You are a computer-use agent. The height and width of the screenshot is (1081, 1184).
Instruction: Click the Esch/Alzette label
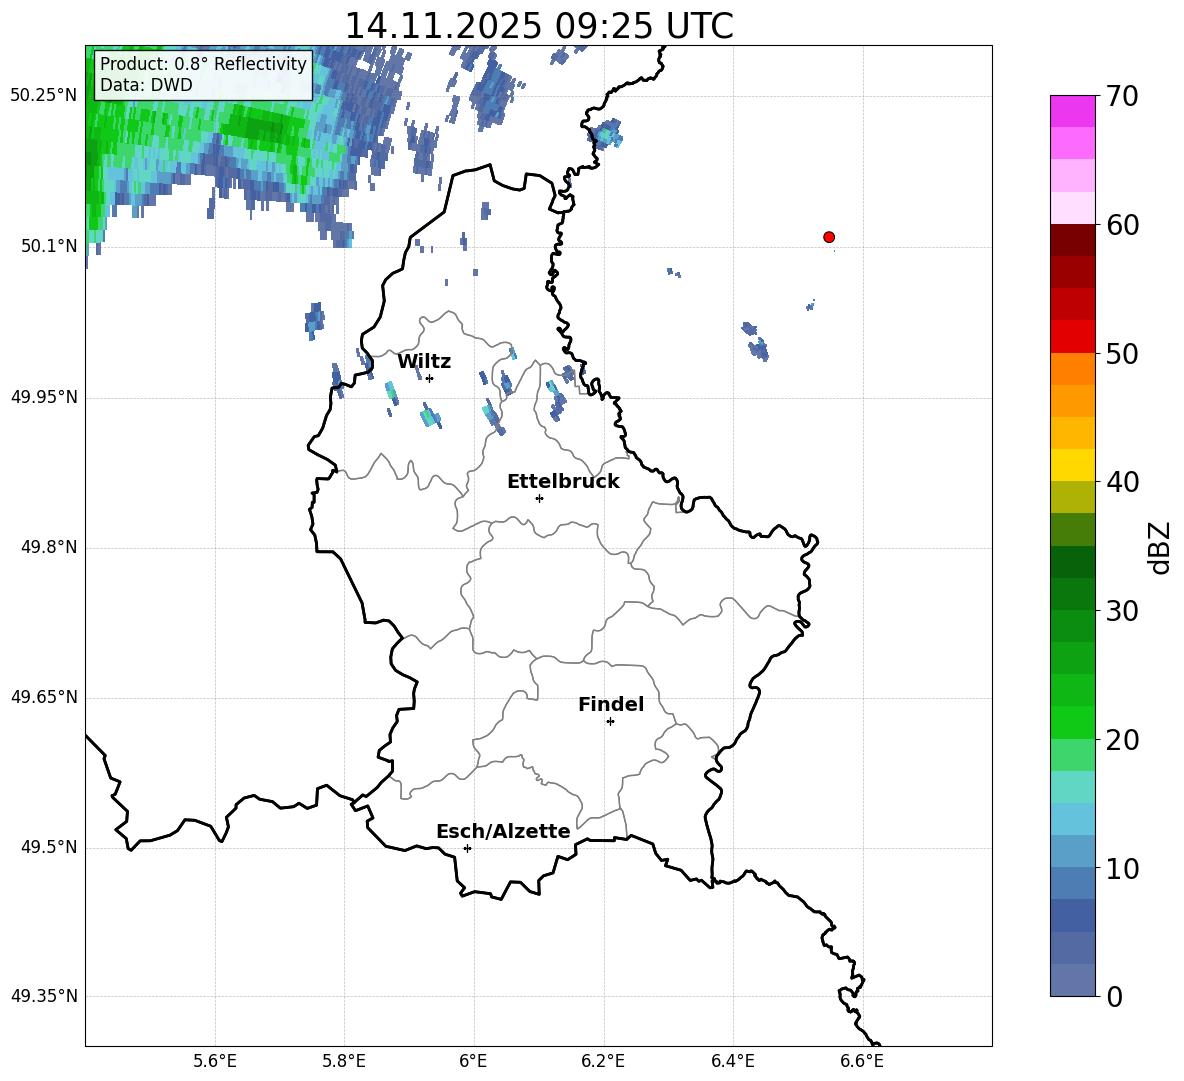503,831
